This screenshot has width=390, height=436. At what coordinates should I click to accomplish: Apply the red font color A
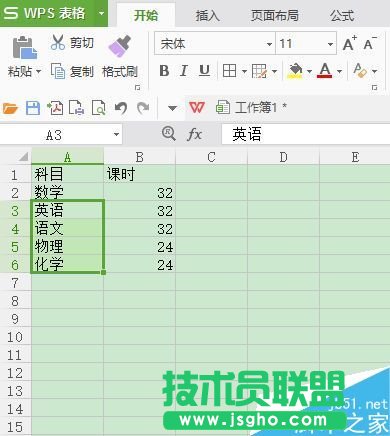[325, 71]
